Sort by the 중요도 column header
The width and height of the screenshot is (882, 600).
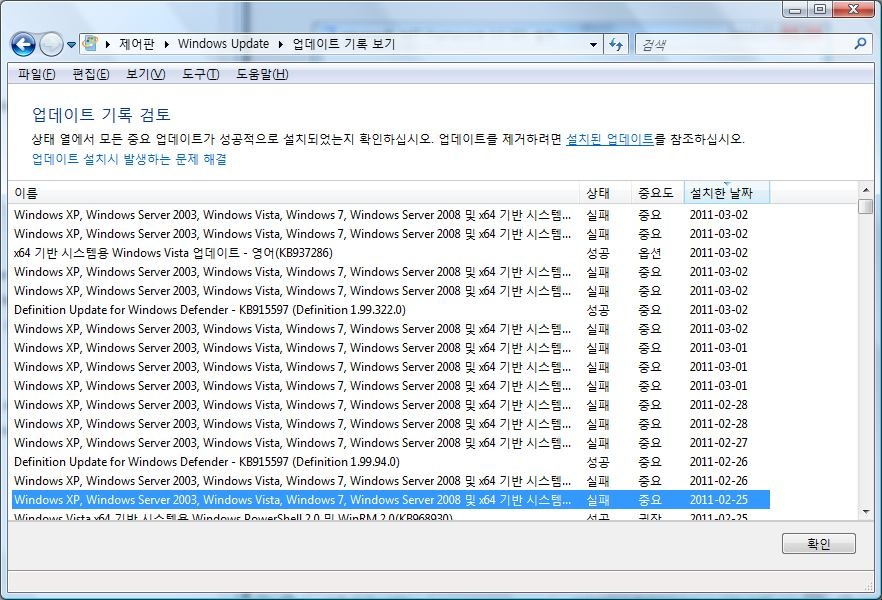tap(658, 193)
